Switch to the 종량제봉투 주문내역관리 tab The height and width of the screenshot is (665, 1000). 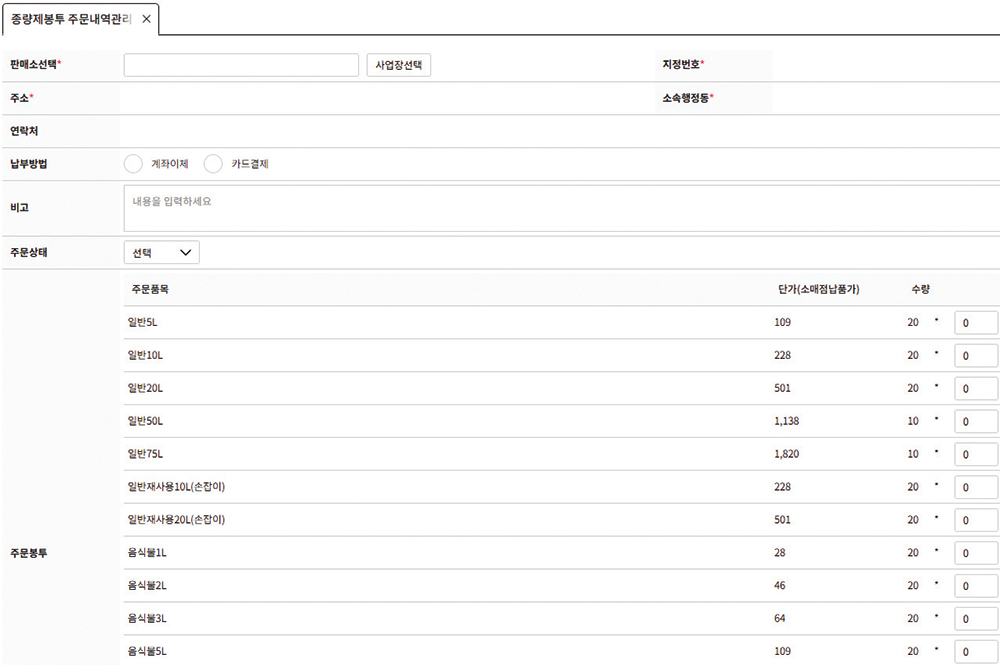coord(70,19)
